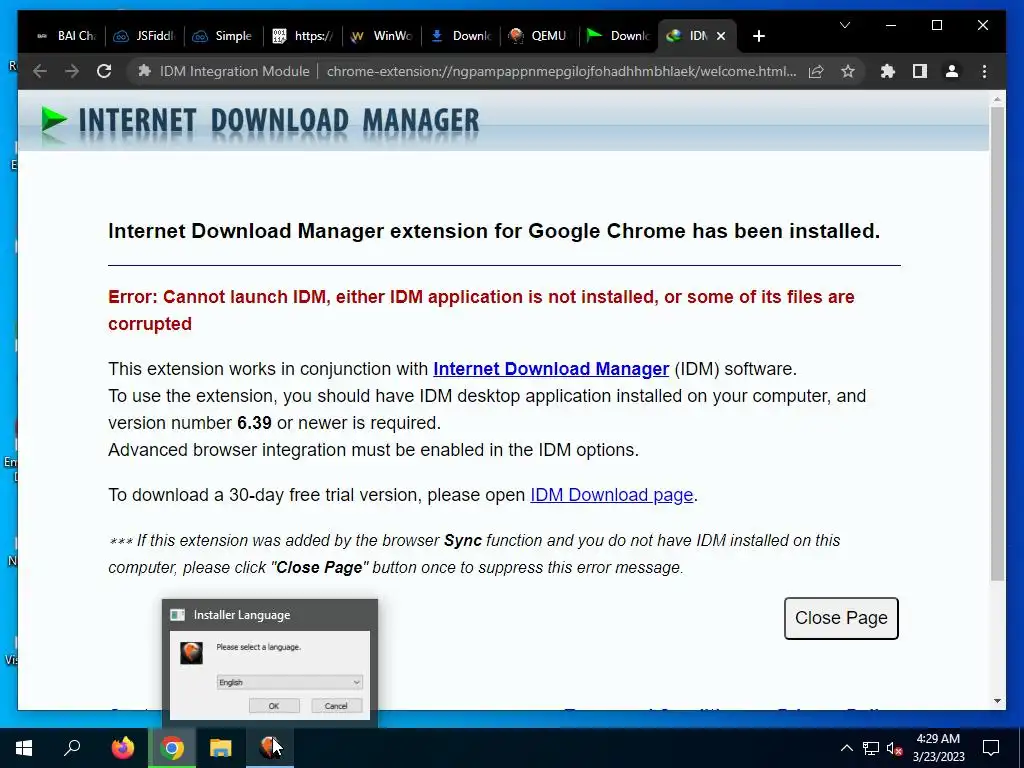The width and height of the screenshot is (1024, 768).
Task: Click the 6.39 version number text
Action: [254, 423]
